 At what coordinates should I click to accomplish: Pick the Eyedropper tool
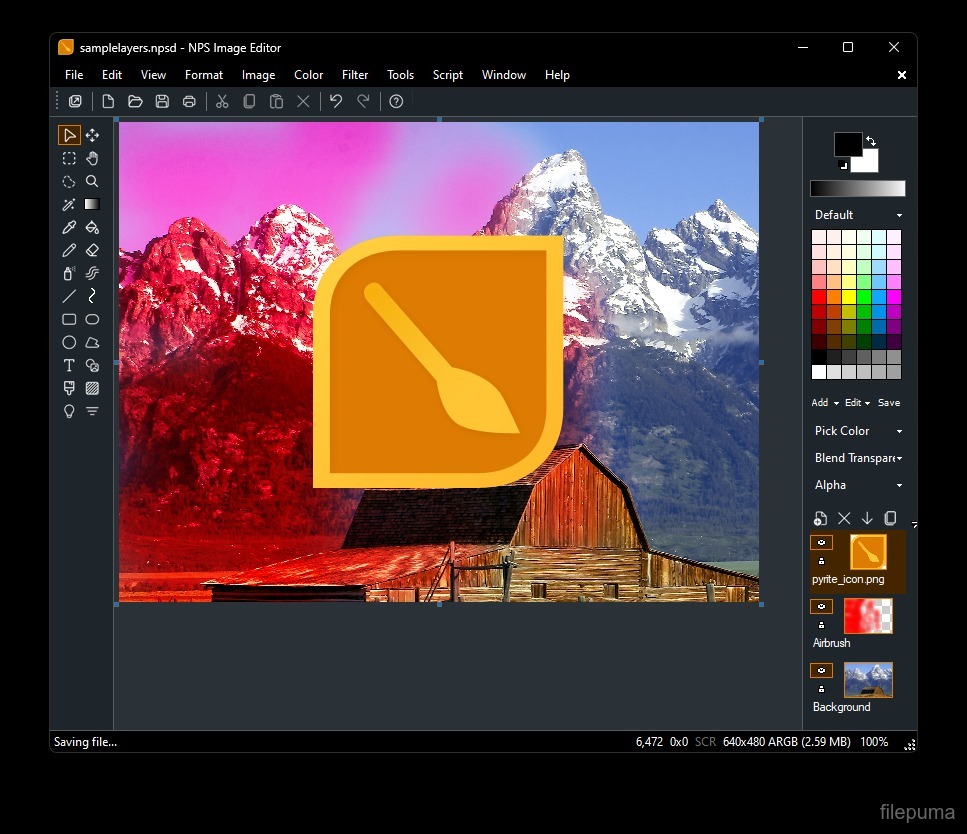pos(69,228)
